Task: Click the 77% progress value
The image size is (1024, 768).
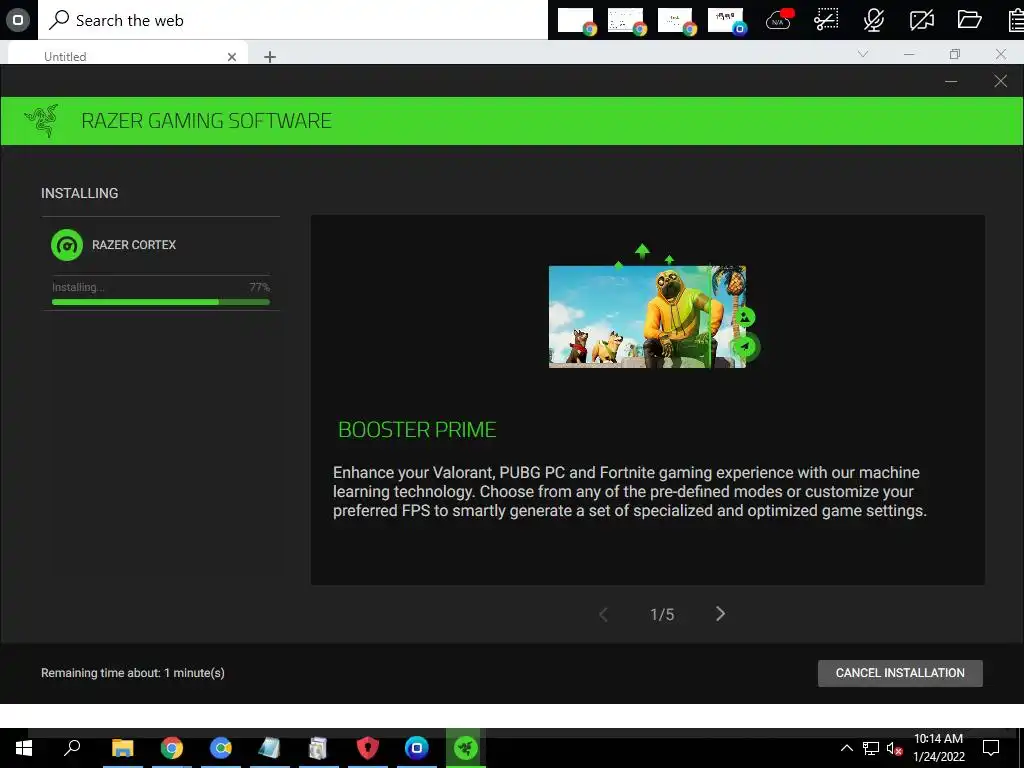Action: (259, 287)
